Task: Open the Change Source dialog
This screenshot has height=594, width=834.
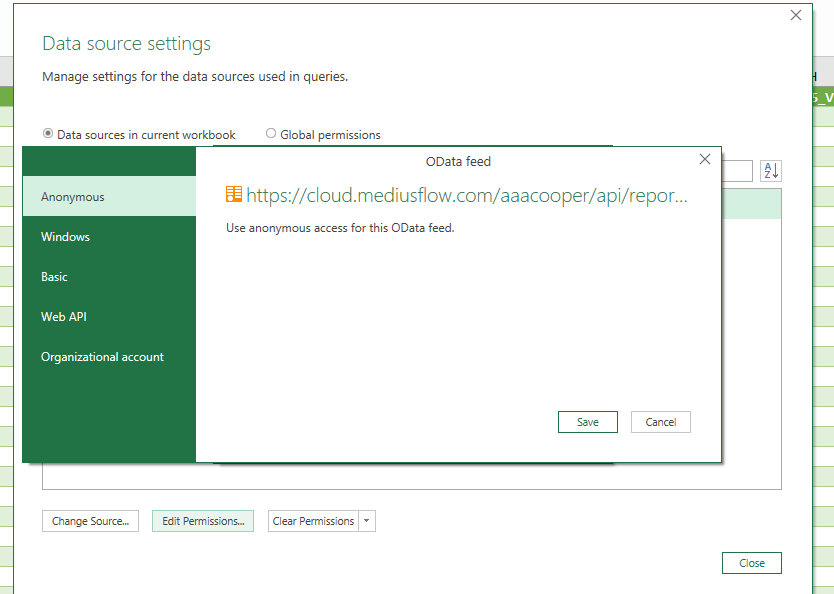Action: coord(90,521)
